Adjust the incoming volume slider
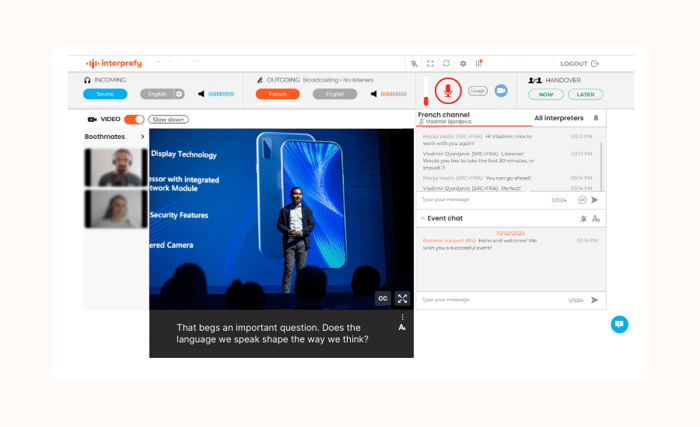The width and height of the screenshot is (700, 427). pyautogui.click(x=221, y=94)
